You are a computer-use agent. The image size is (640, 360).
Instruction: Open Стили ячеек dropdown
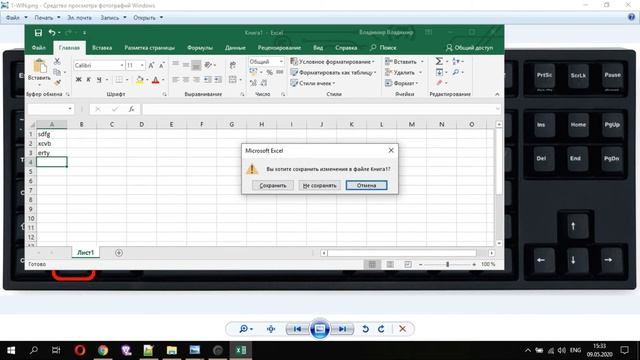[x=313, y=83]
